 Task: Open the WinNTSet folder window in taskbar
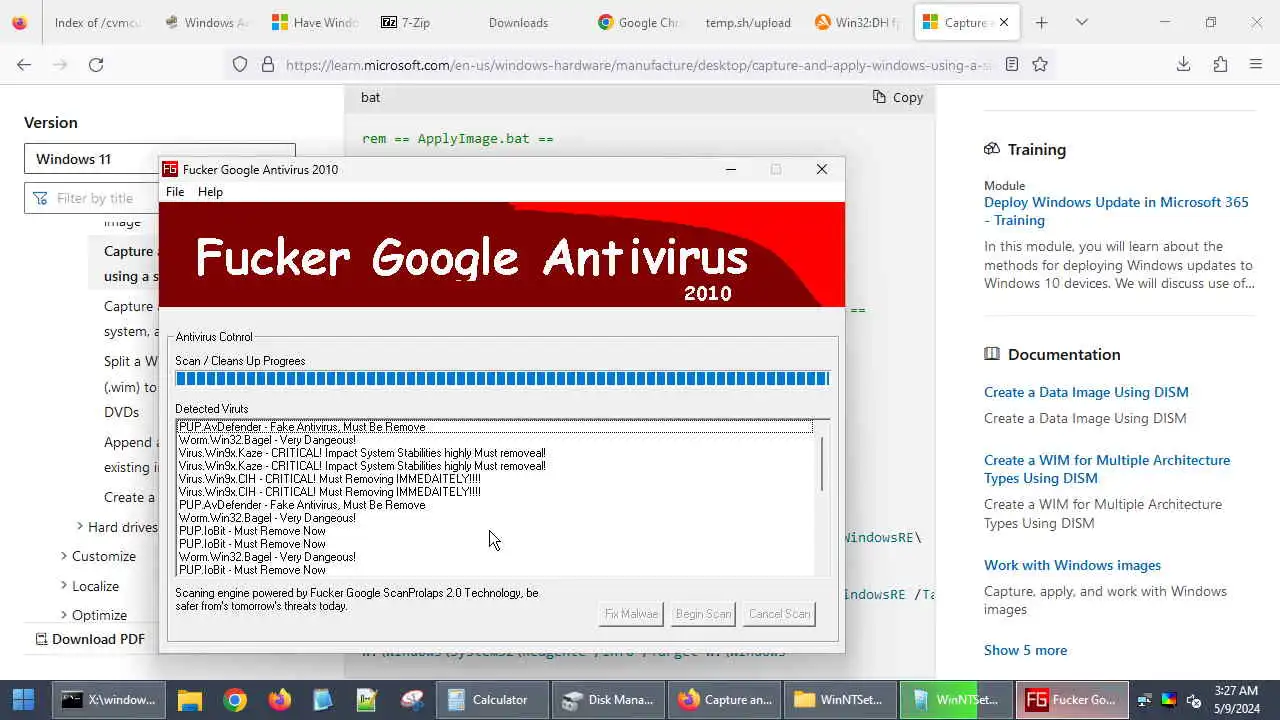tap(840, 700)
